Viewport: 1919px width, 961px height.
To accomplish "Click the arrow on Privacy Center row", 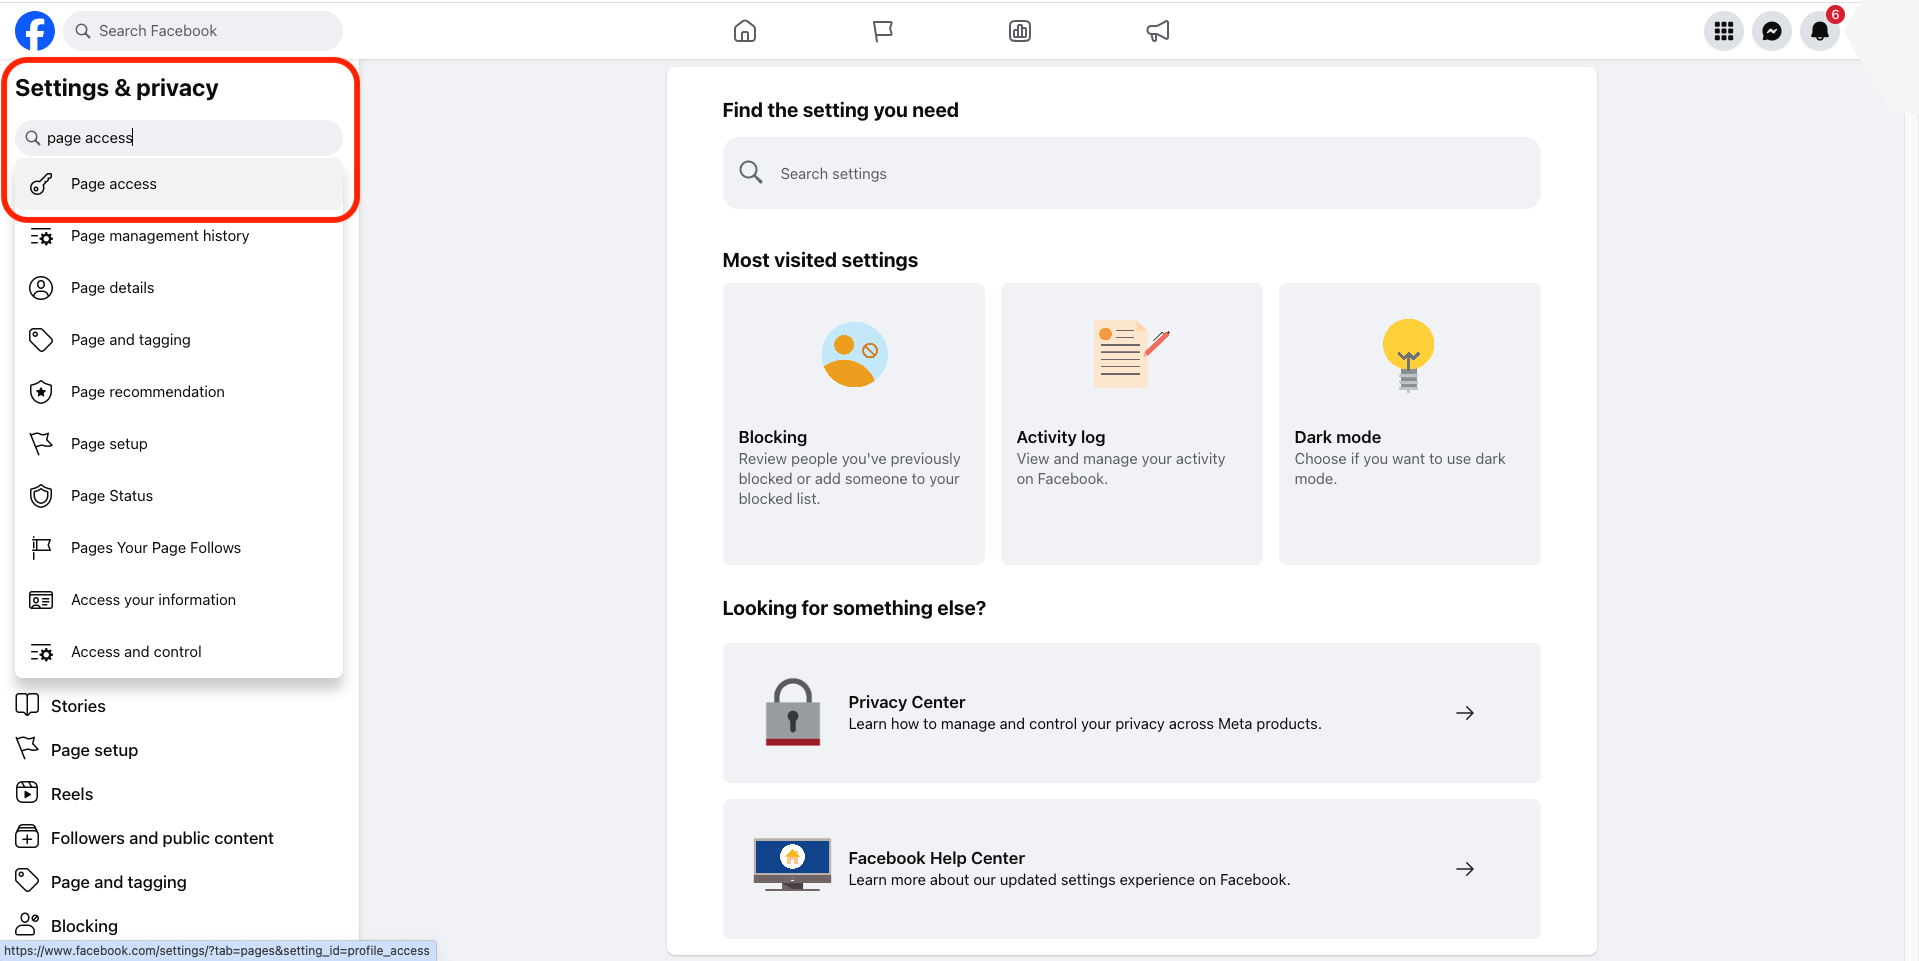I will point(1465,713).
